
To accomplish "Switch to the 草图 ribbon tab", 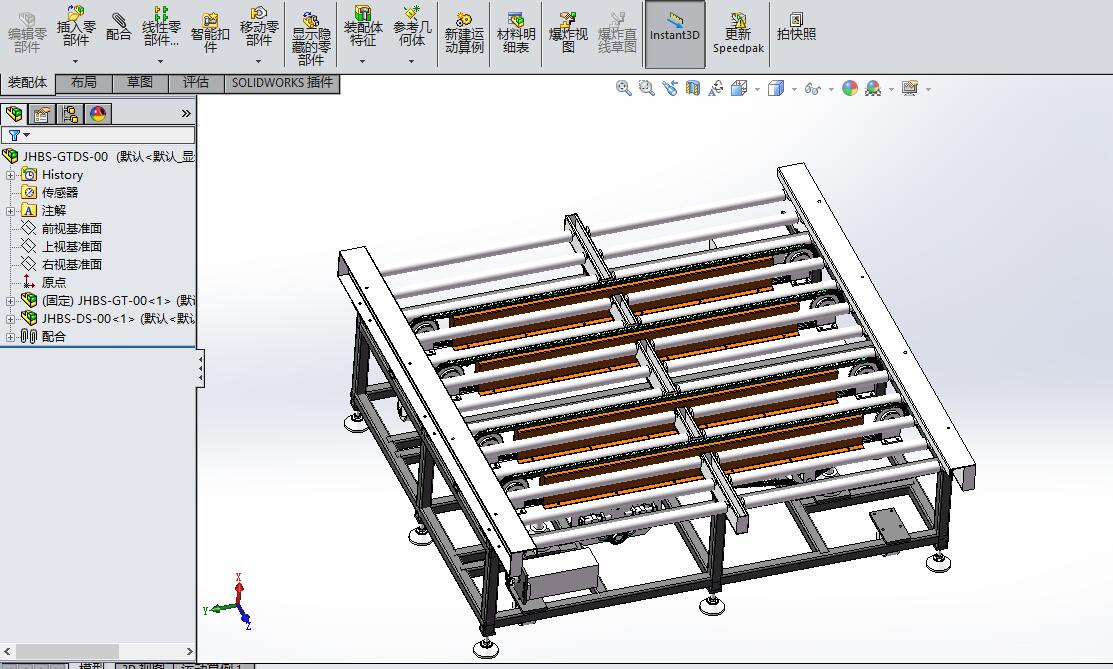I will [x=140, y=83].
